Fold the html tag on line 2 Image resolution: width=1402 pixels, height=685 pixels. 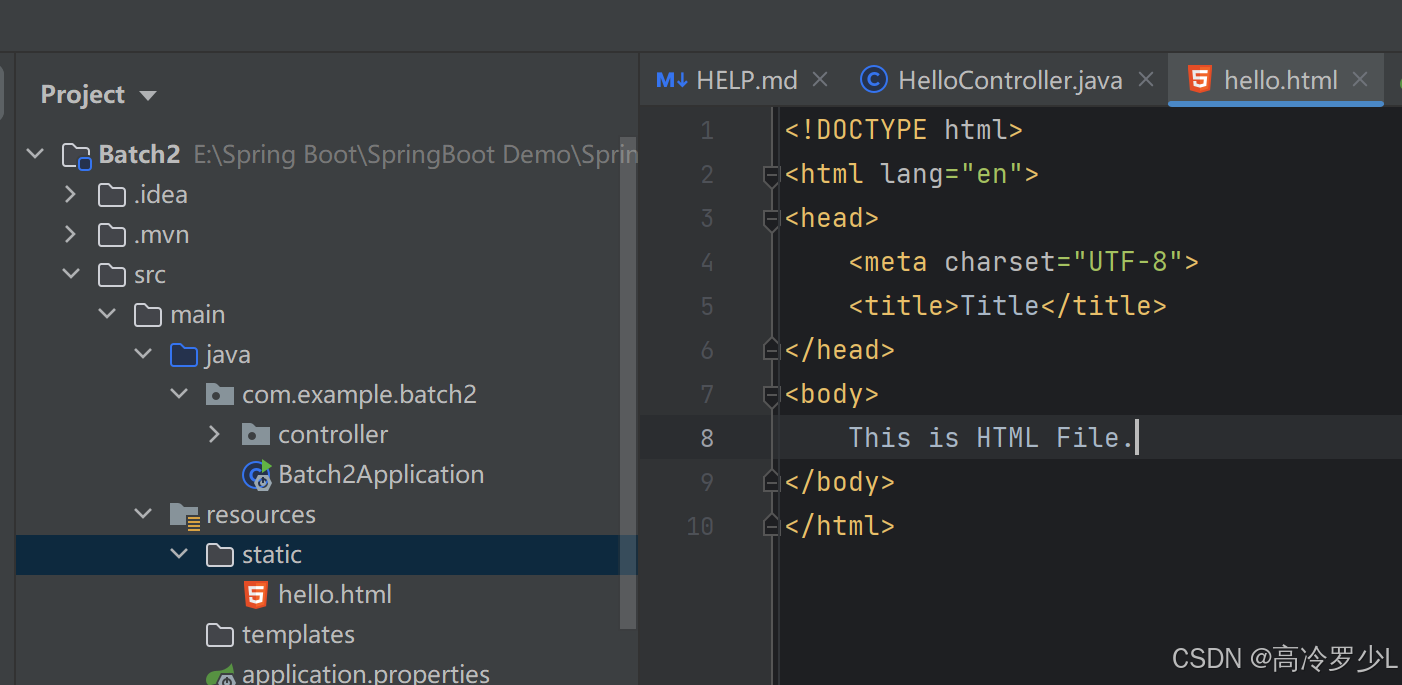[771, 176]
